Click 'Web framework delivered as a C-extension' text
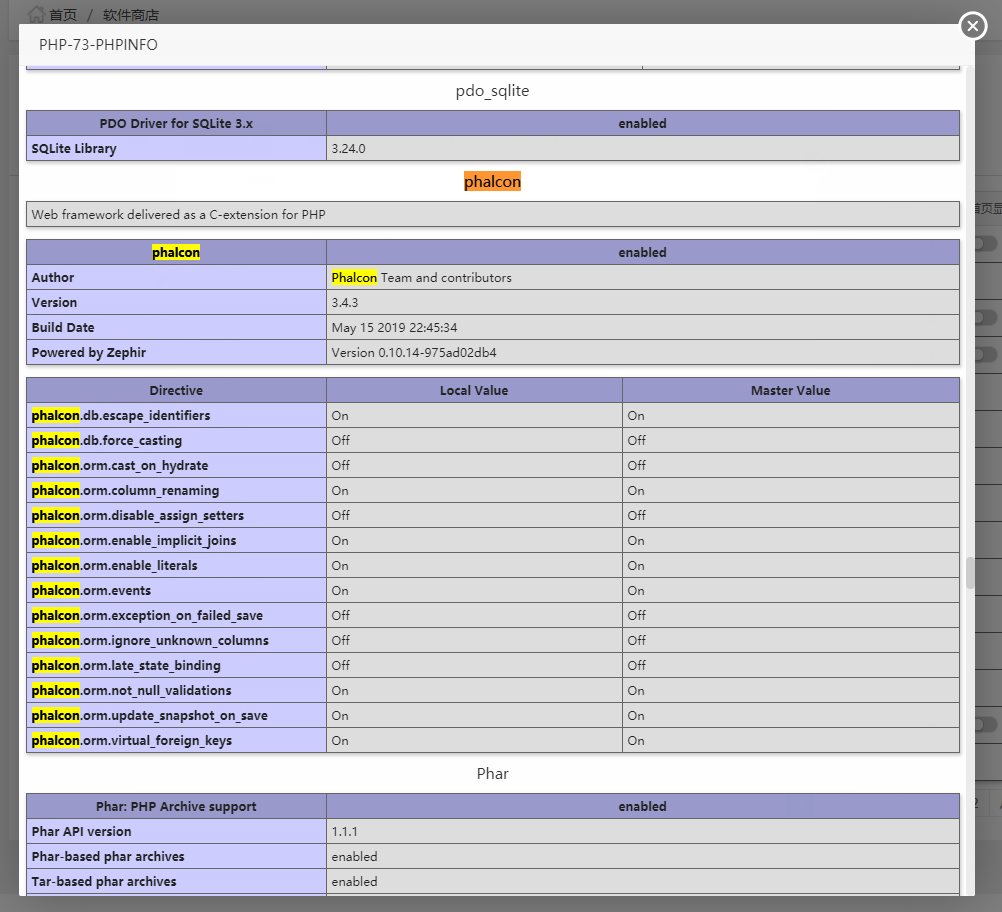 tap(178, 215)
